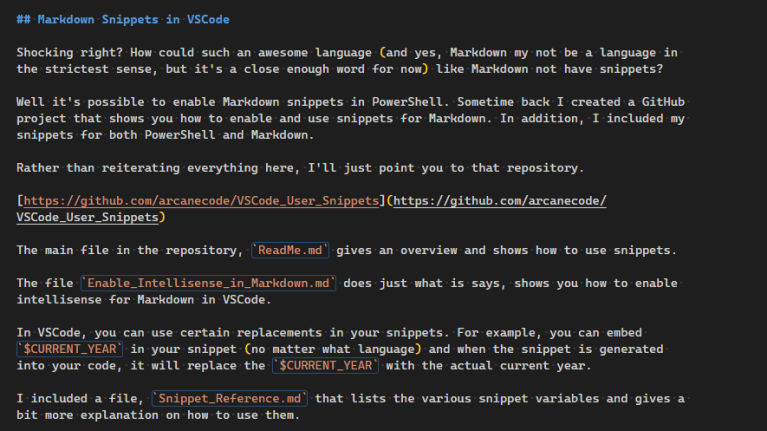Image resolution: width=767 pixels, height=431 pixels.
Task: Click the `Enable_Intellisense_in_Markdown.md` inline code
Action: (x=208, y=283)
